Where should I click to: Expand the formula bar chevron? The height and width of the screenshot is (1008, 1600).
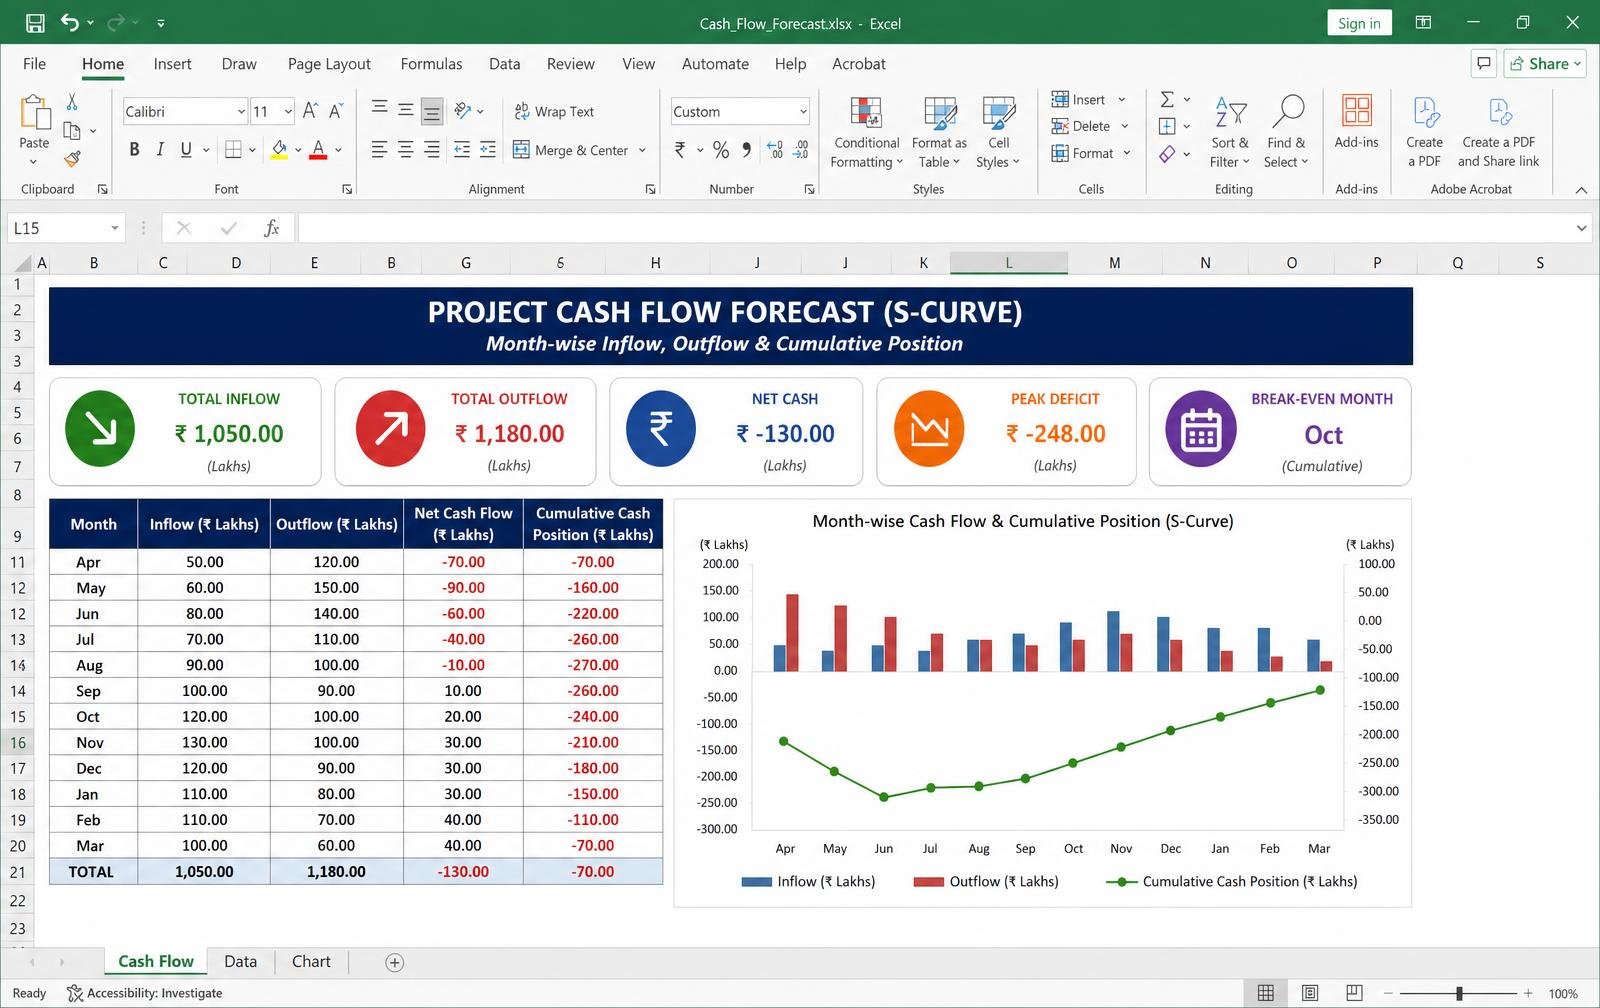pyautogui.click(x=1582, y=228)
